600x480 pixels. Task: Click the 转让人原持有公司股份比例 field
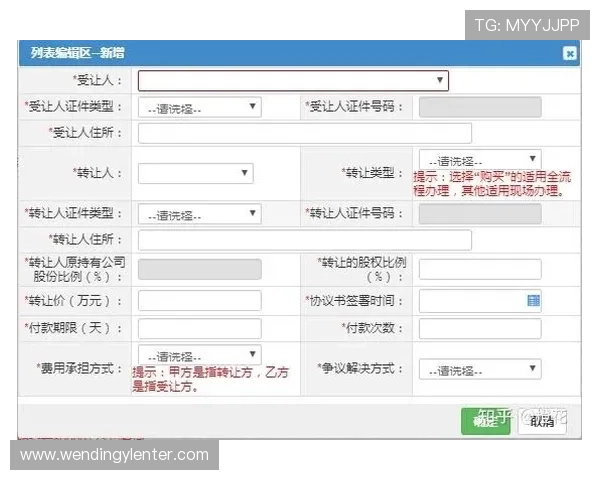(199, 269)
